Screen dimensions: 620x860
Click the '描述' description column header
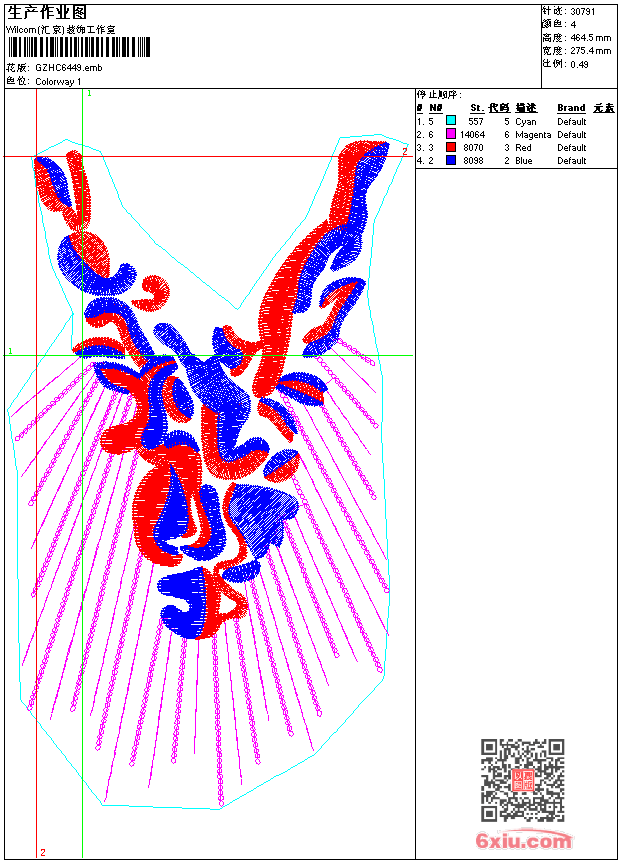(x=526, y=108)
